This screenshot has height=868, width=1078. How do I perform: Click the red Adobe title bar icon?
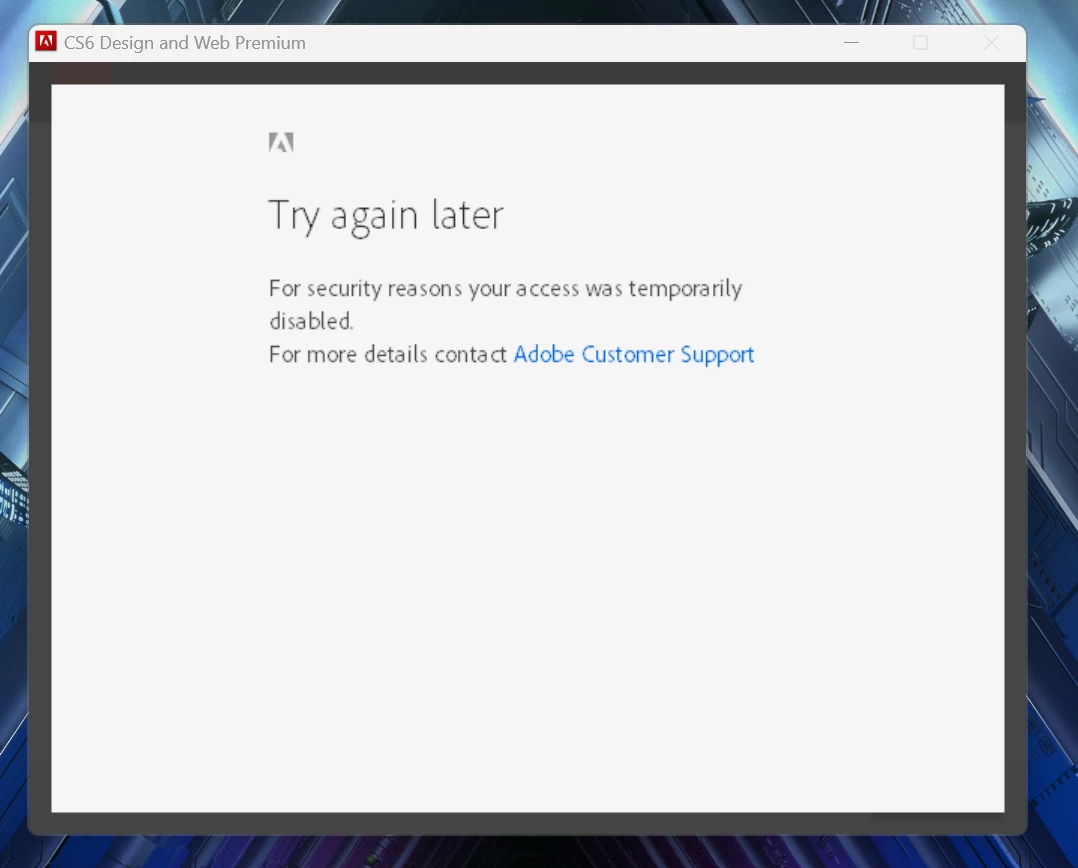coord(46,42)
